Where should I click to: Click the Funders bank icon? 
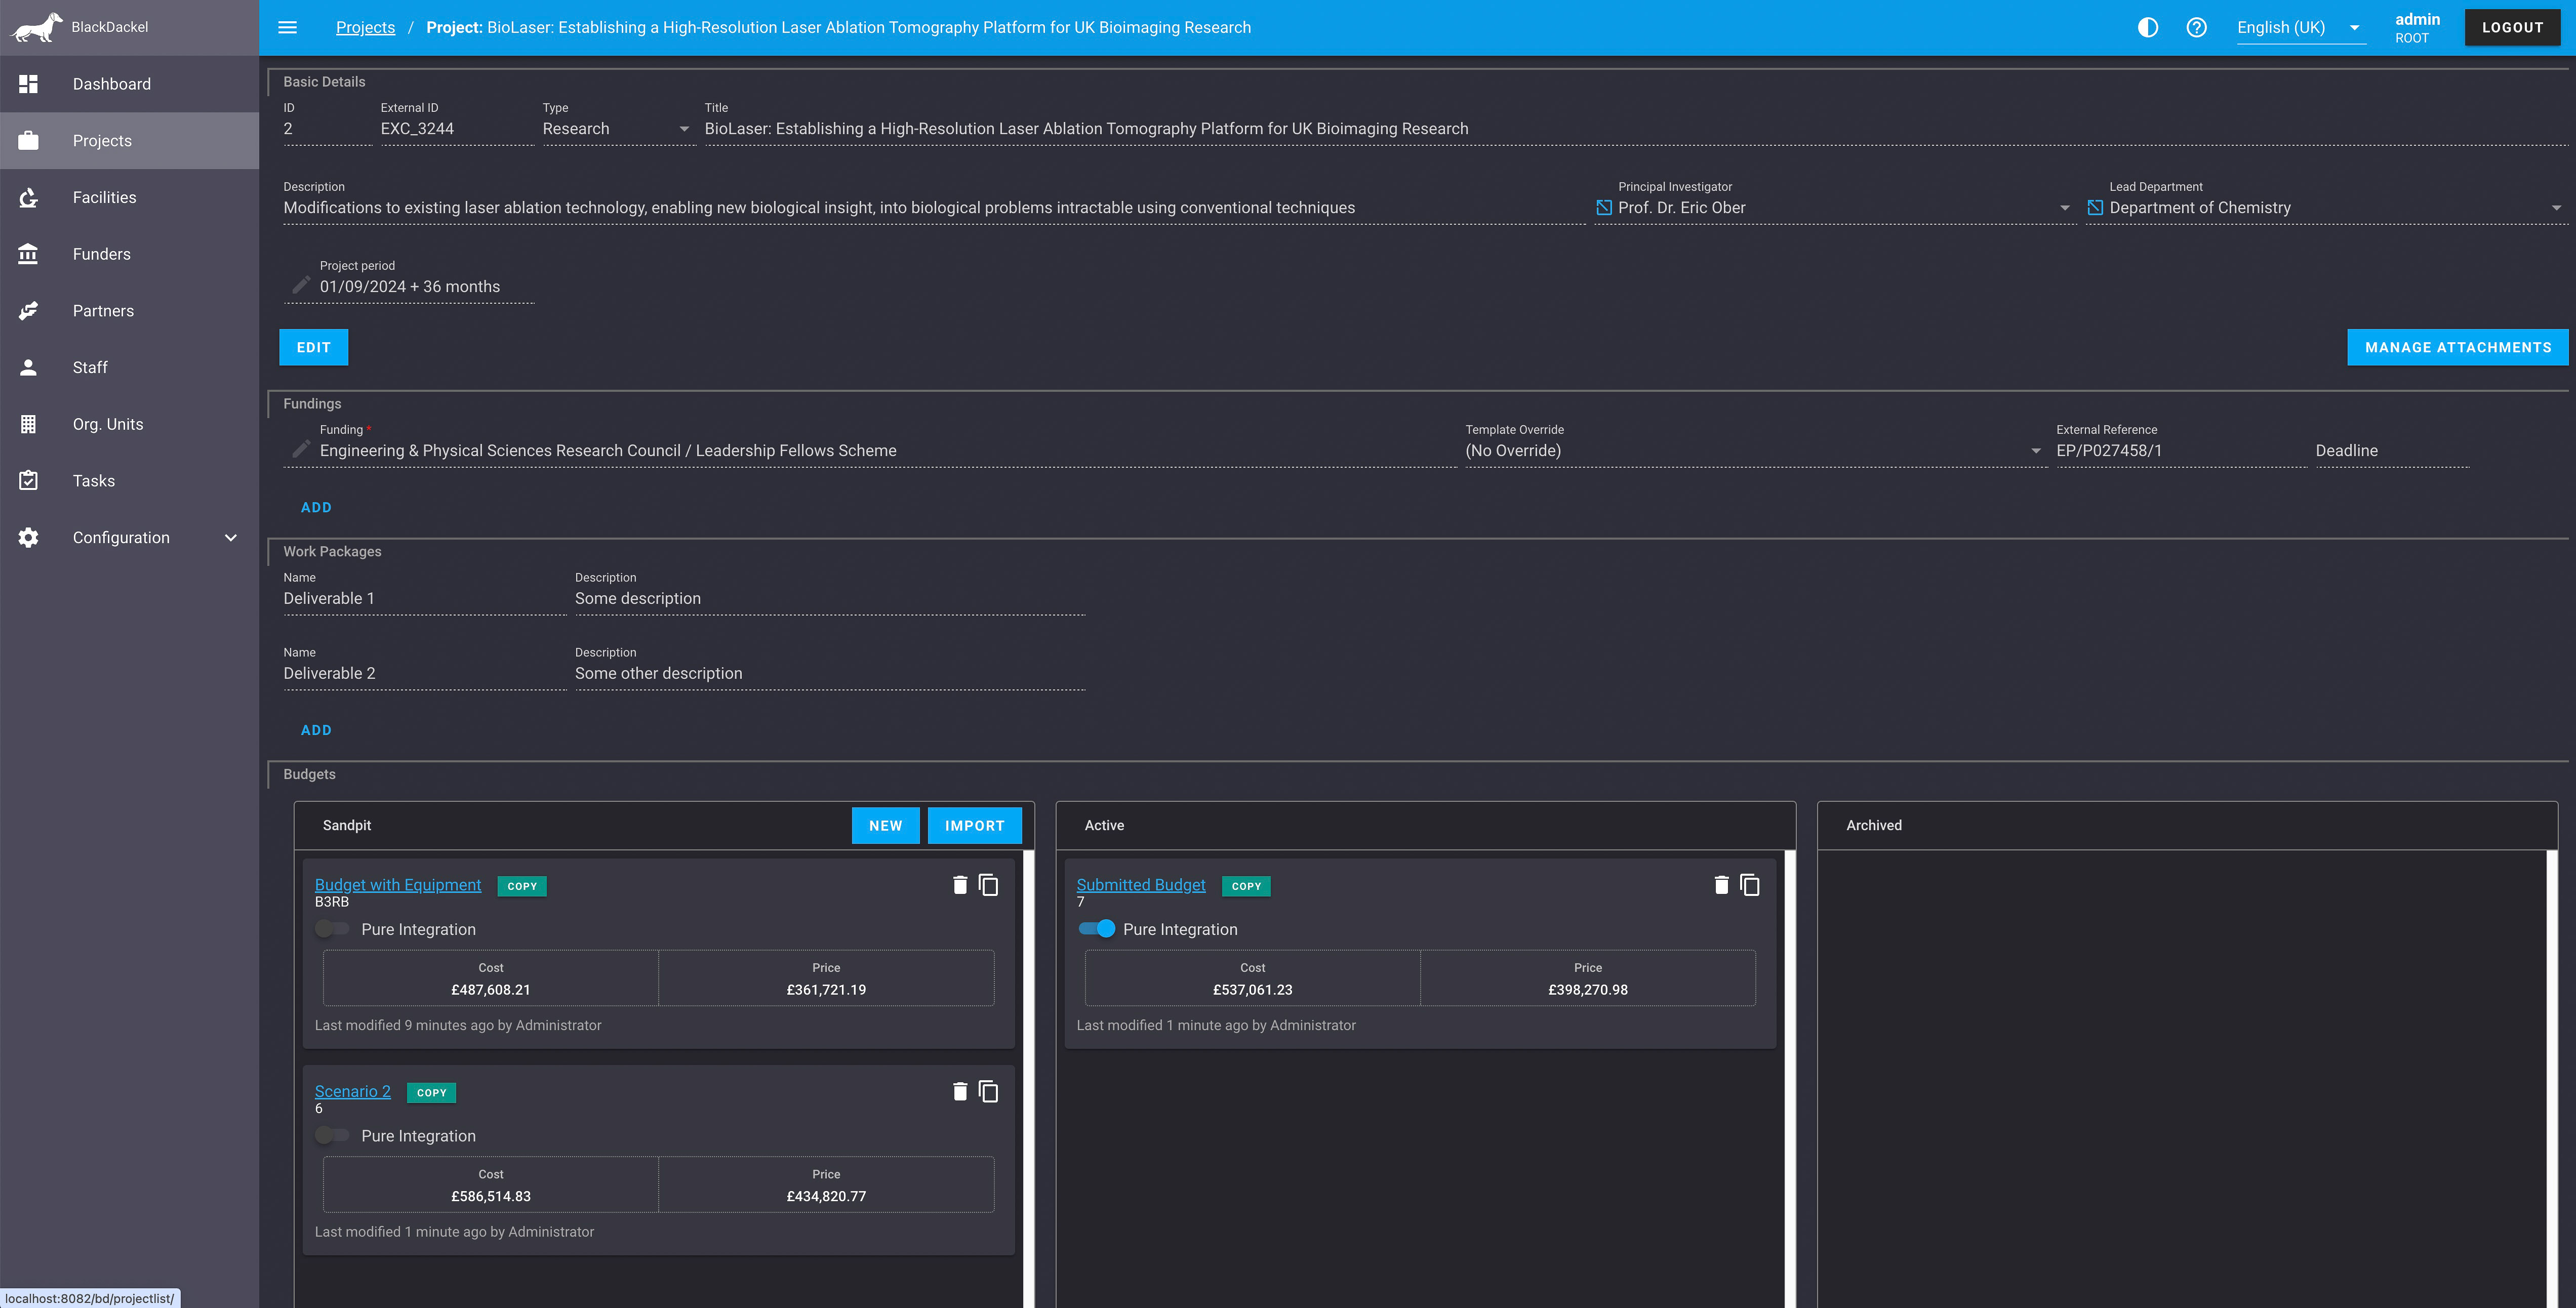(28, 254)
